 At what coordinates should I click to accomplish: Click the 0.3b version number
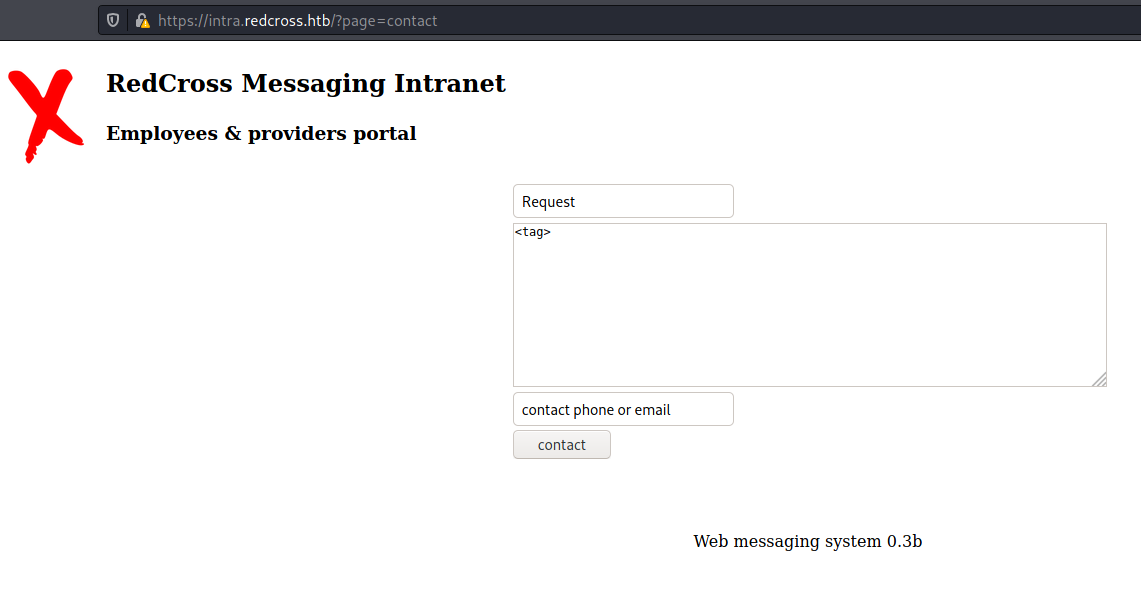(x=905, y=541)
